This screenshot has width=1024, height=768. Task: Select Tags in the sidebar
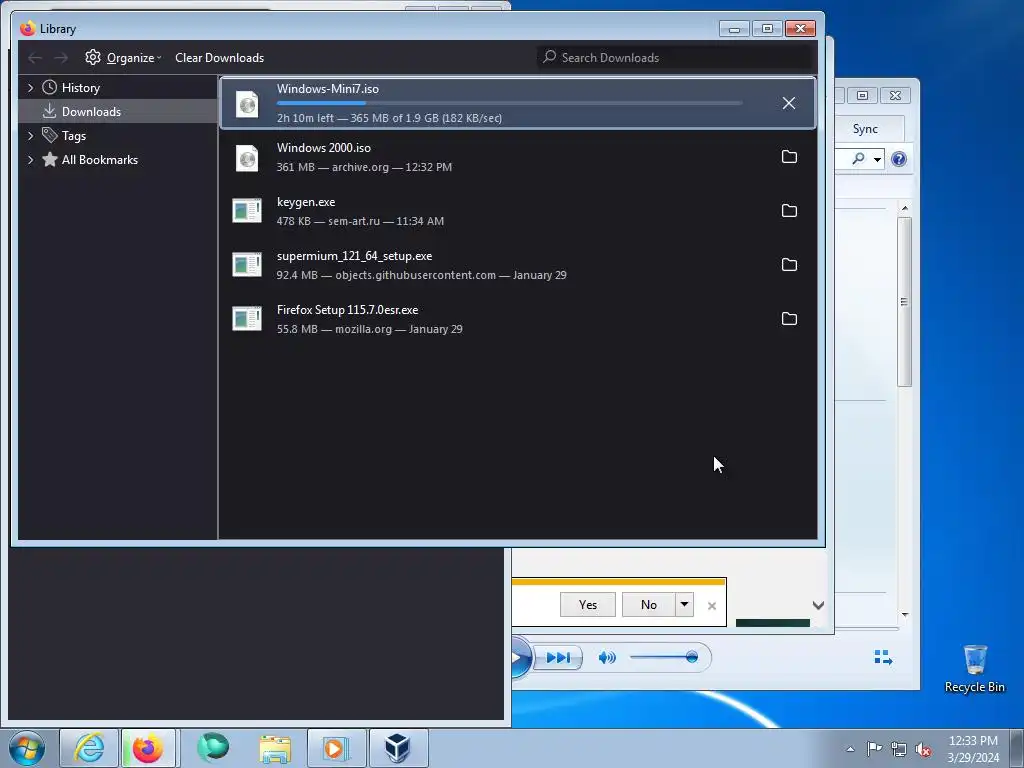[x=74, y=136]
